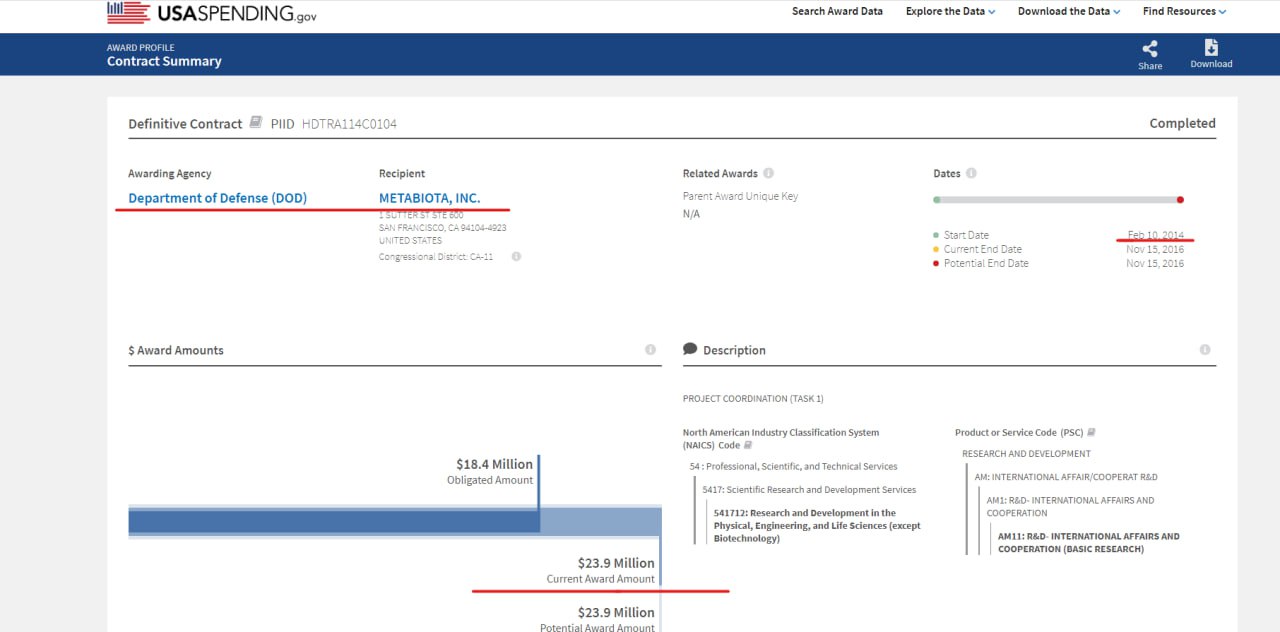Click info icon next to Dates
Screen dimensions: 1280x632
[971, 173]
